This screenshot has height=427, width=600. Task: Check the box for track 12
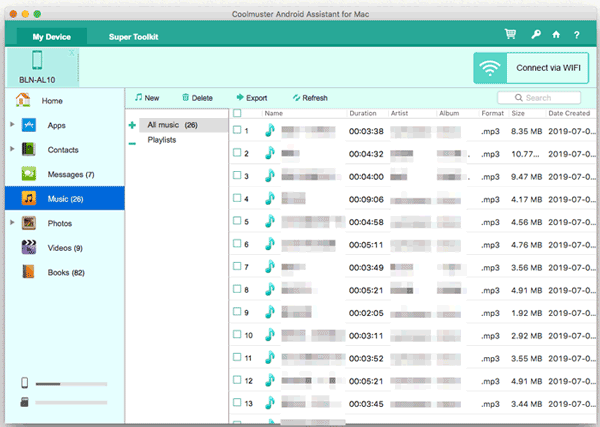[x=237, y=380]
